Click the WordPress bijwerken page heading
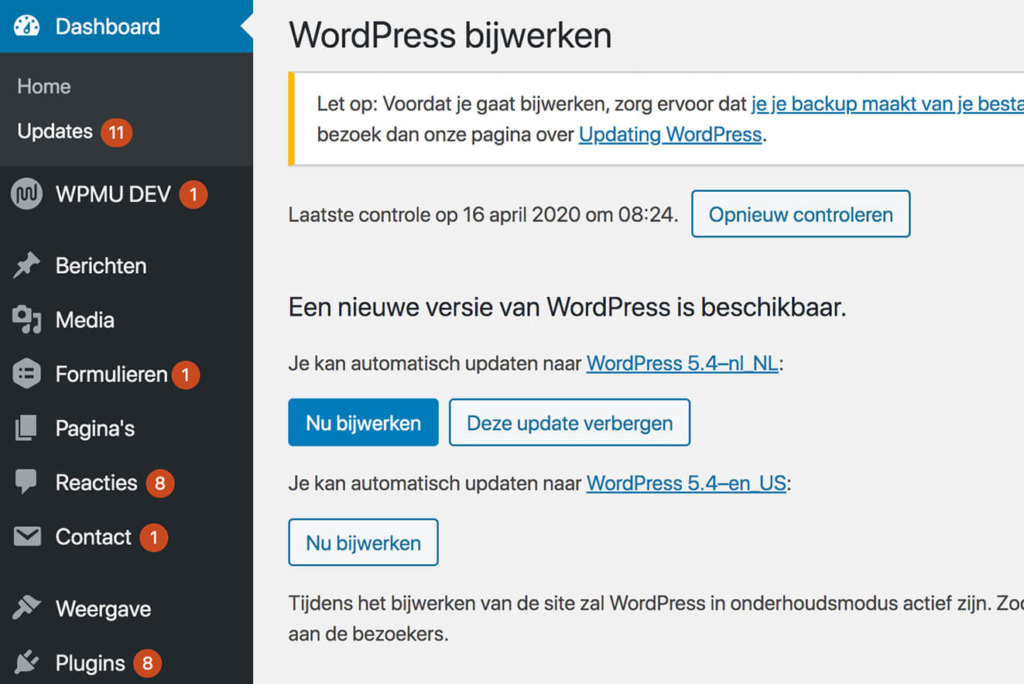This screenshot has width=1024, height=684. point(450,35)
